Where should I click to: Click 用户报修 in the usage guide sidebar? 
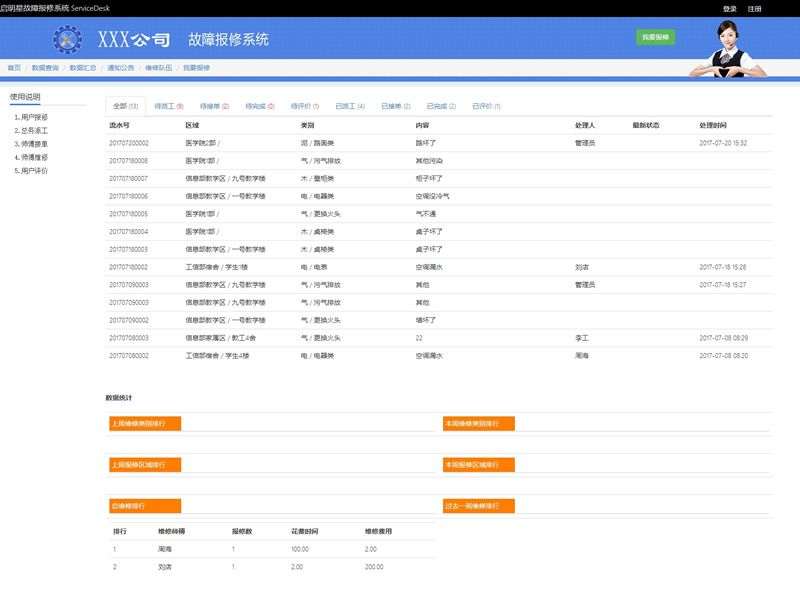coord(33,117)
